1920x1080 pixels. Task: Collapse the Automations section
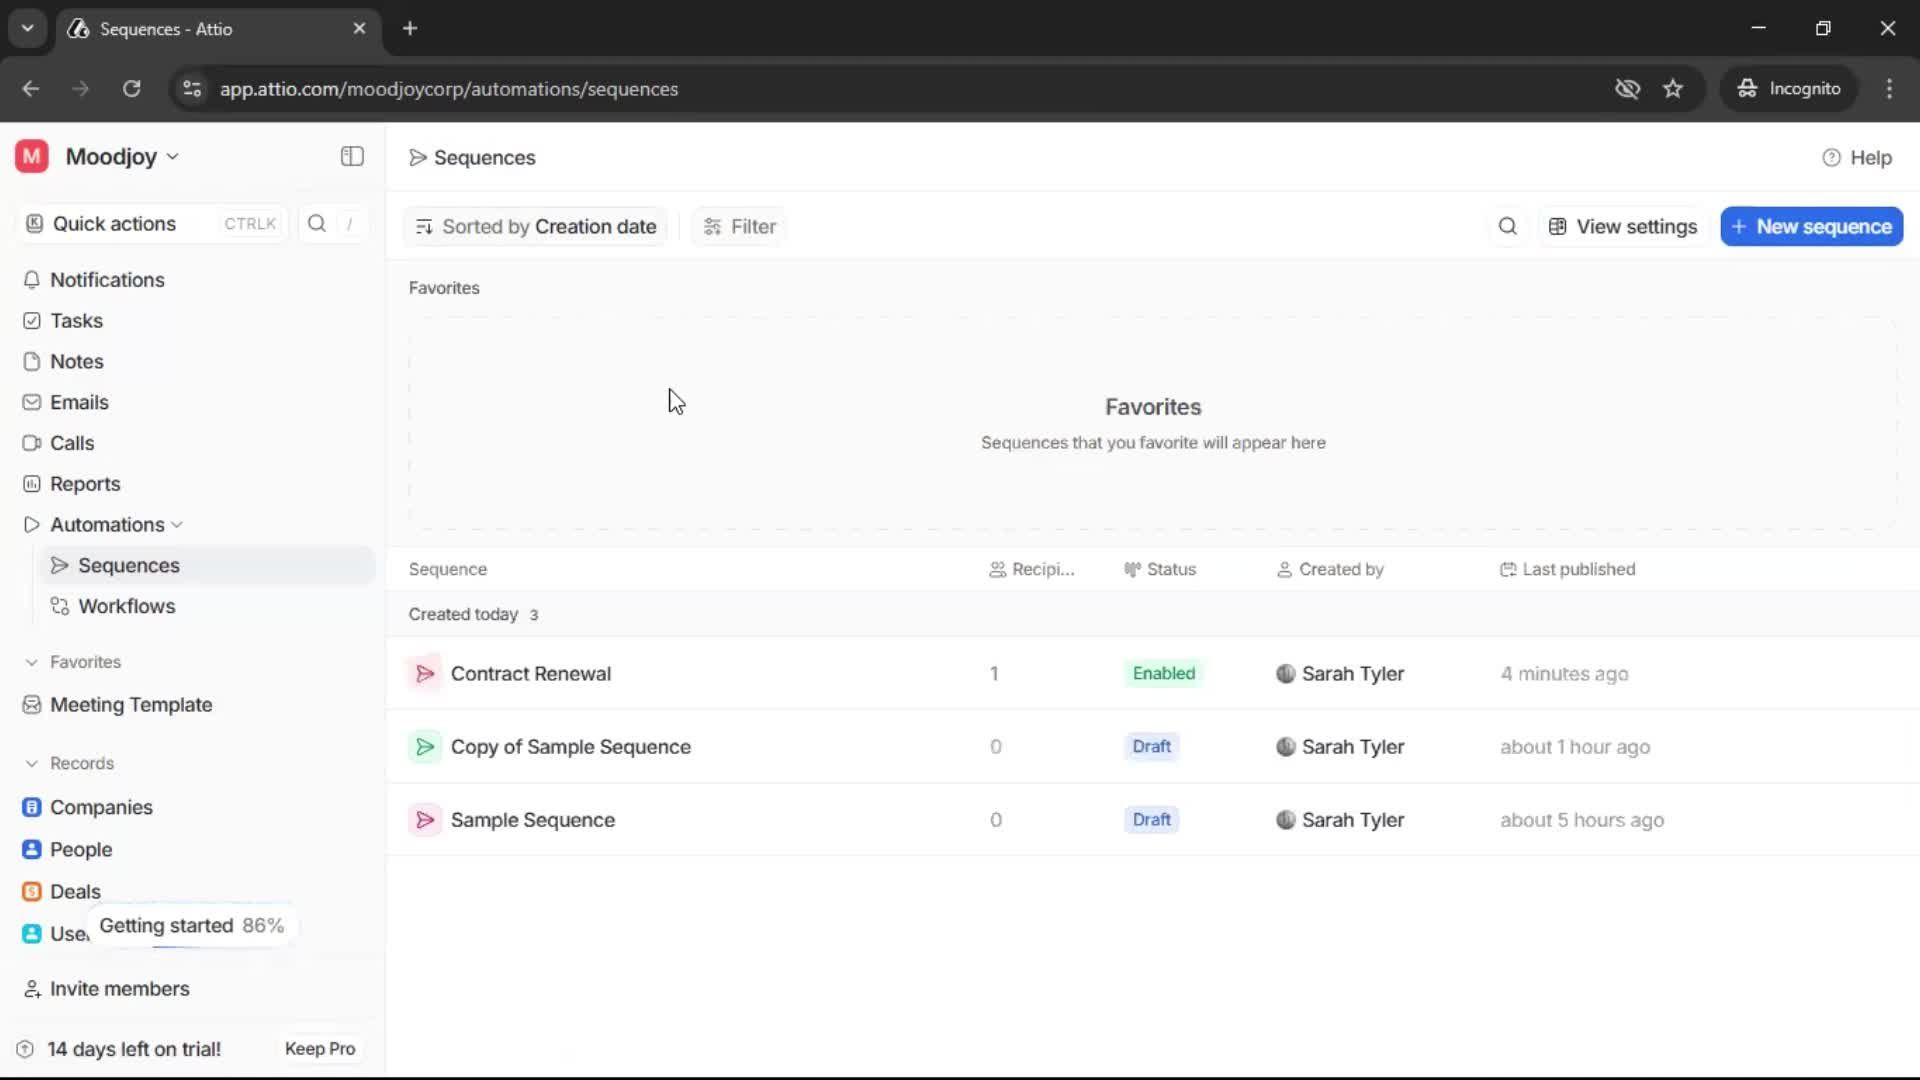click(x=177, y=525)
